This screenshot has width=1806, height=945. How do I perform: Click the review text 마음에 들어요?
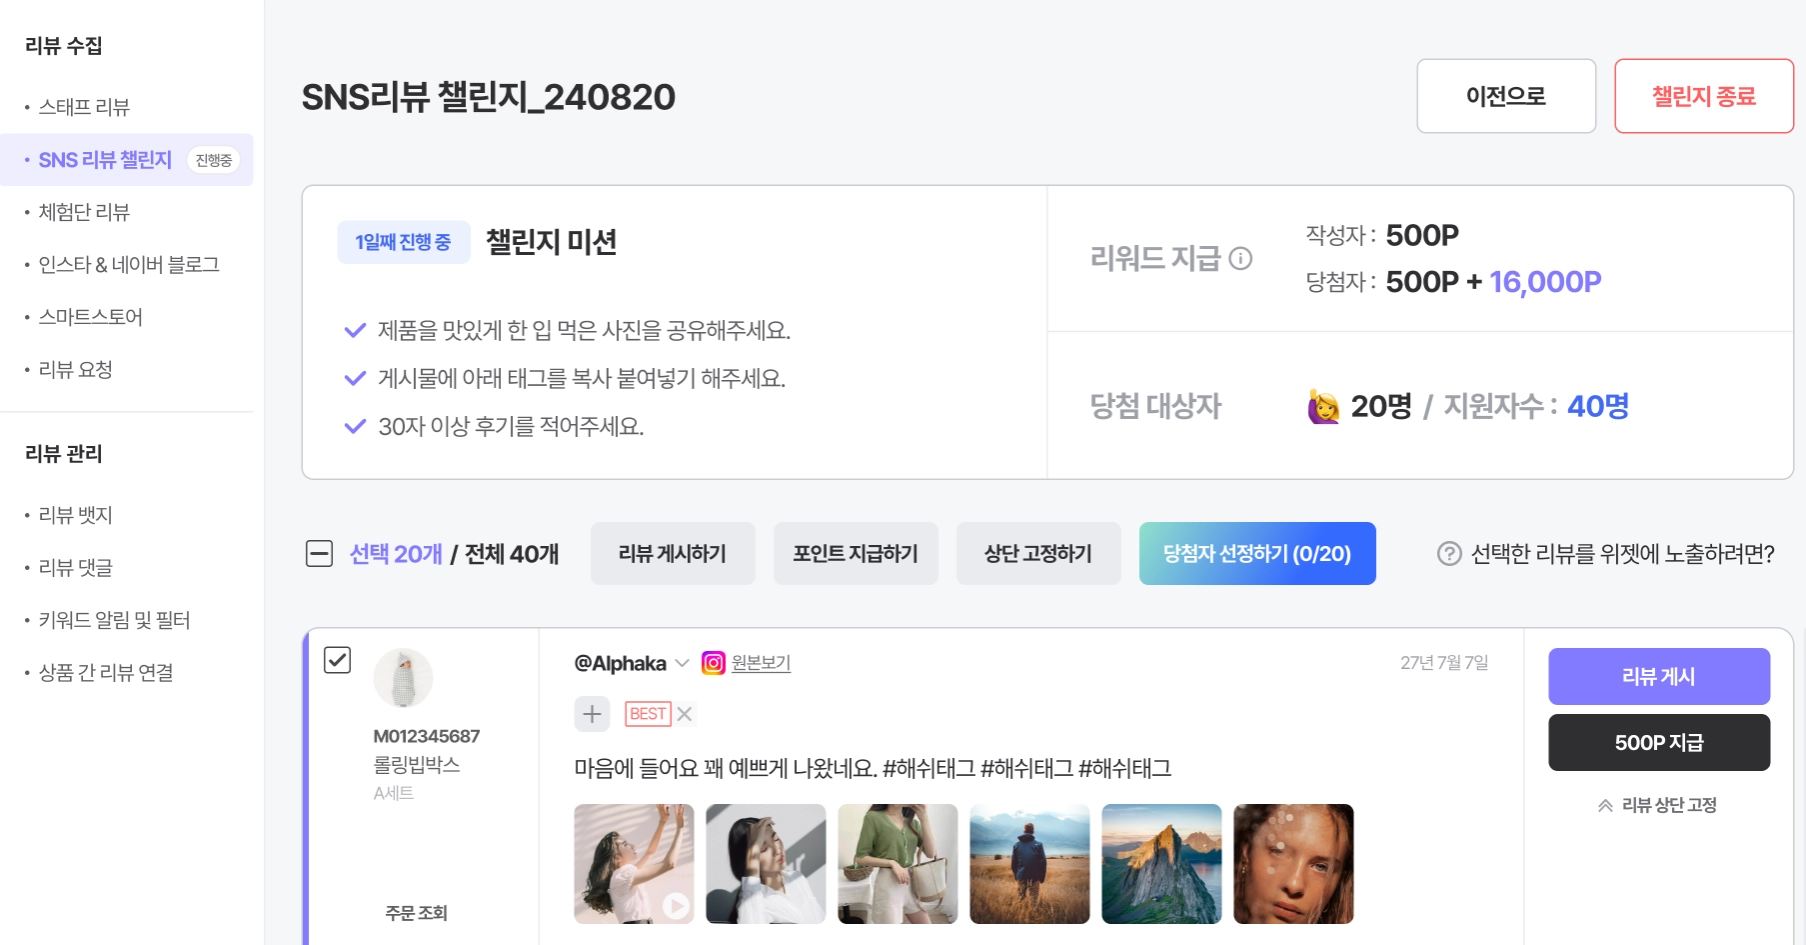636,769
